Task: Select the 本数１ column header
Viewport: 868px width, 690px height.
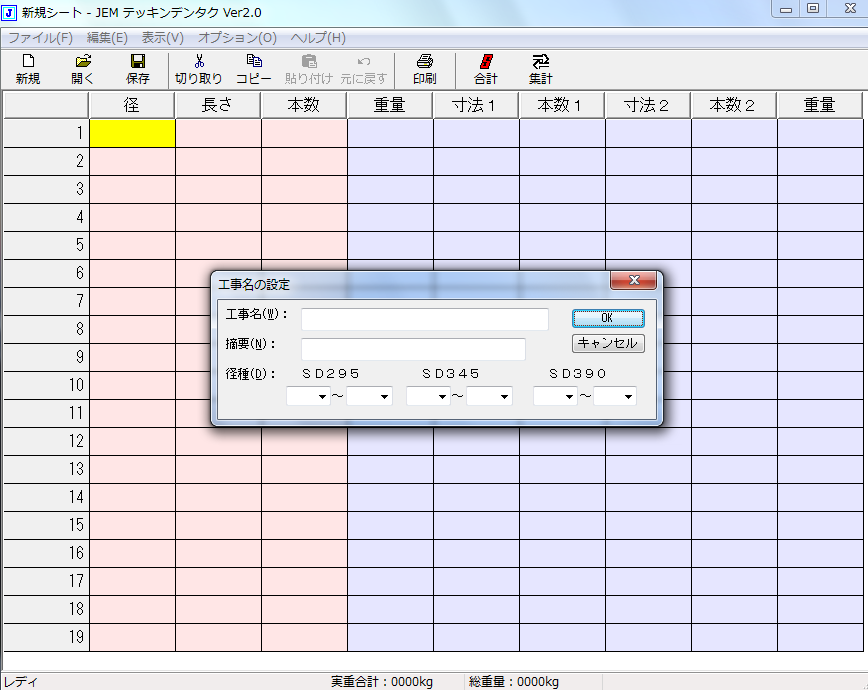Action: (x=562, y=105)
